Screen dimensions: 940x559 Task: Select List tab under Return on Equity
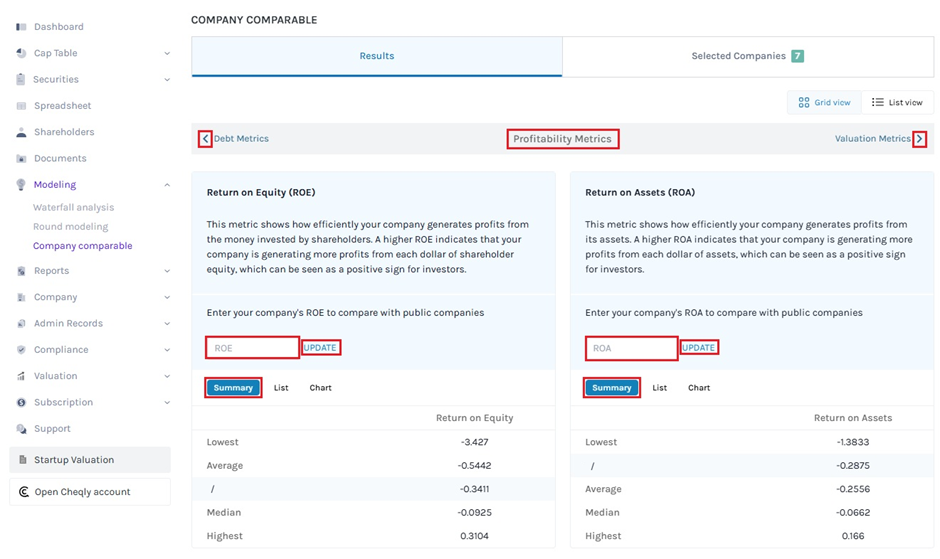click(x=281, y=387)
